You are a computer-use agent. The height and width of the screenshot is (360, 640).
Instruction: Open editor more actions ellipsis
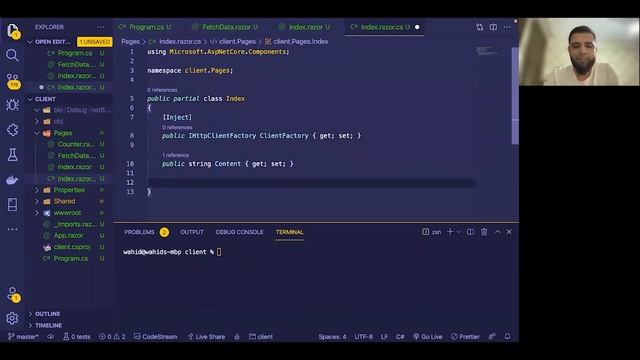[507, 27]
